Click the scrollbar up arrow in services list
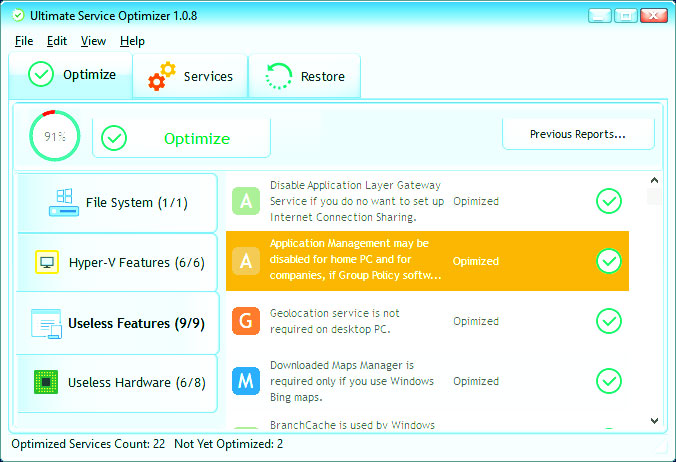Viewport: 676px width, 462px height. coord(654,181)
